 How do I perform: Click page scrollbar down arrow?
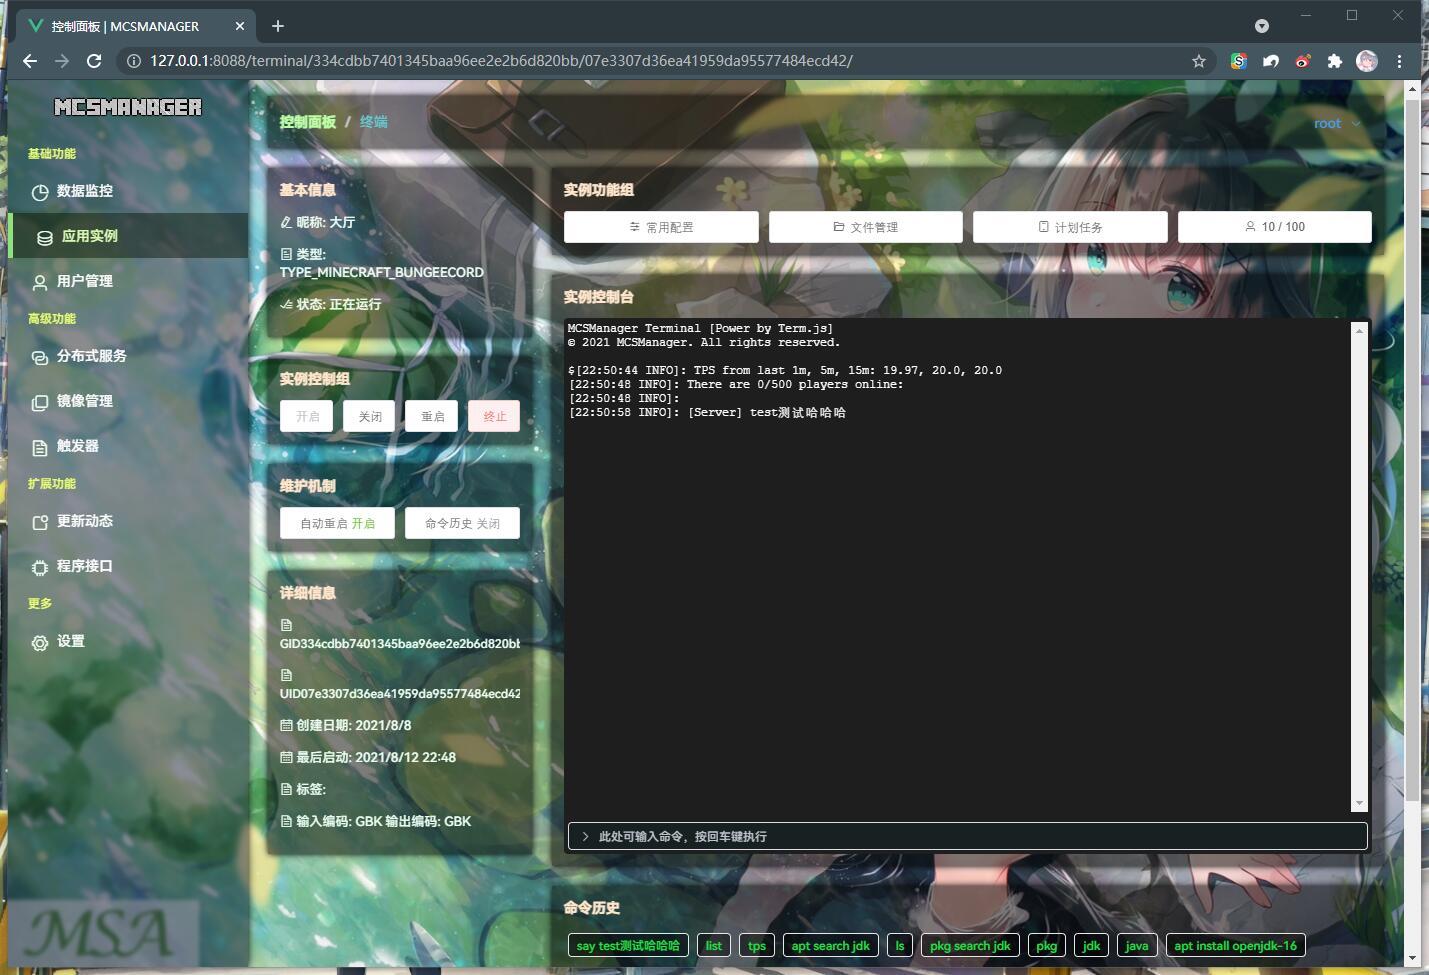point(1413,960)
